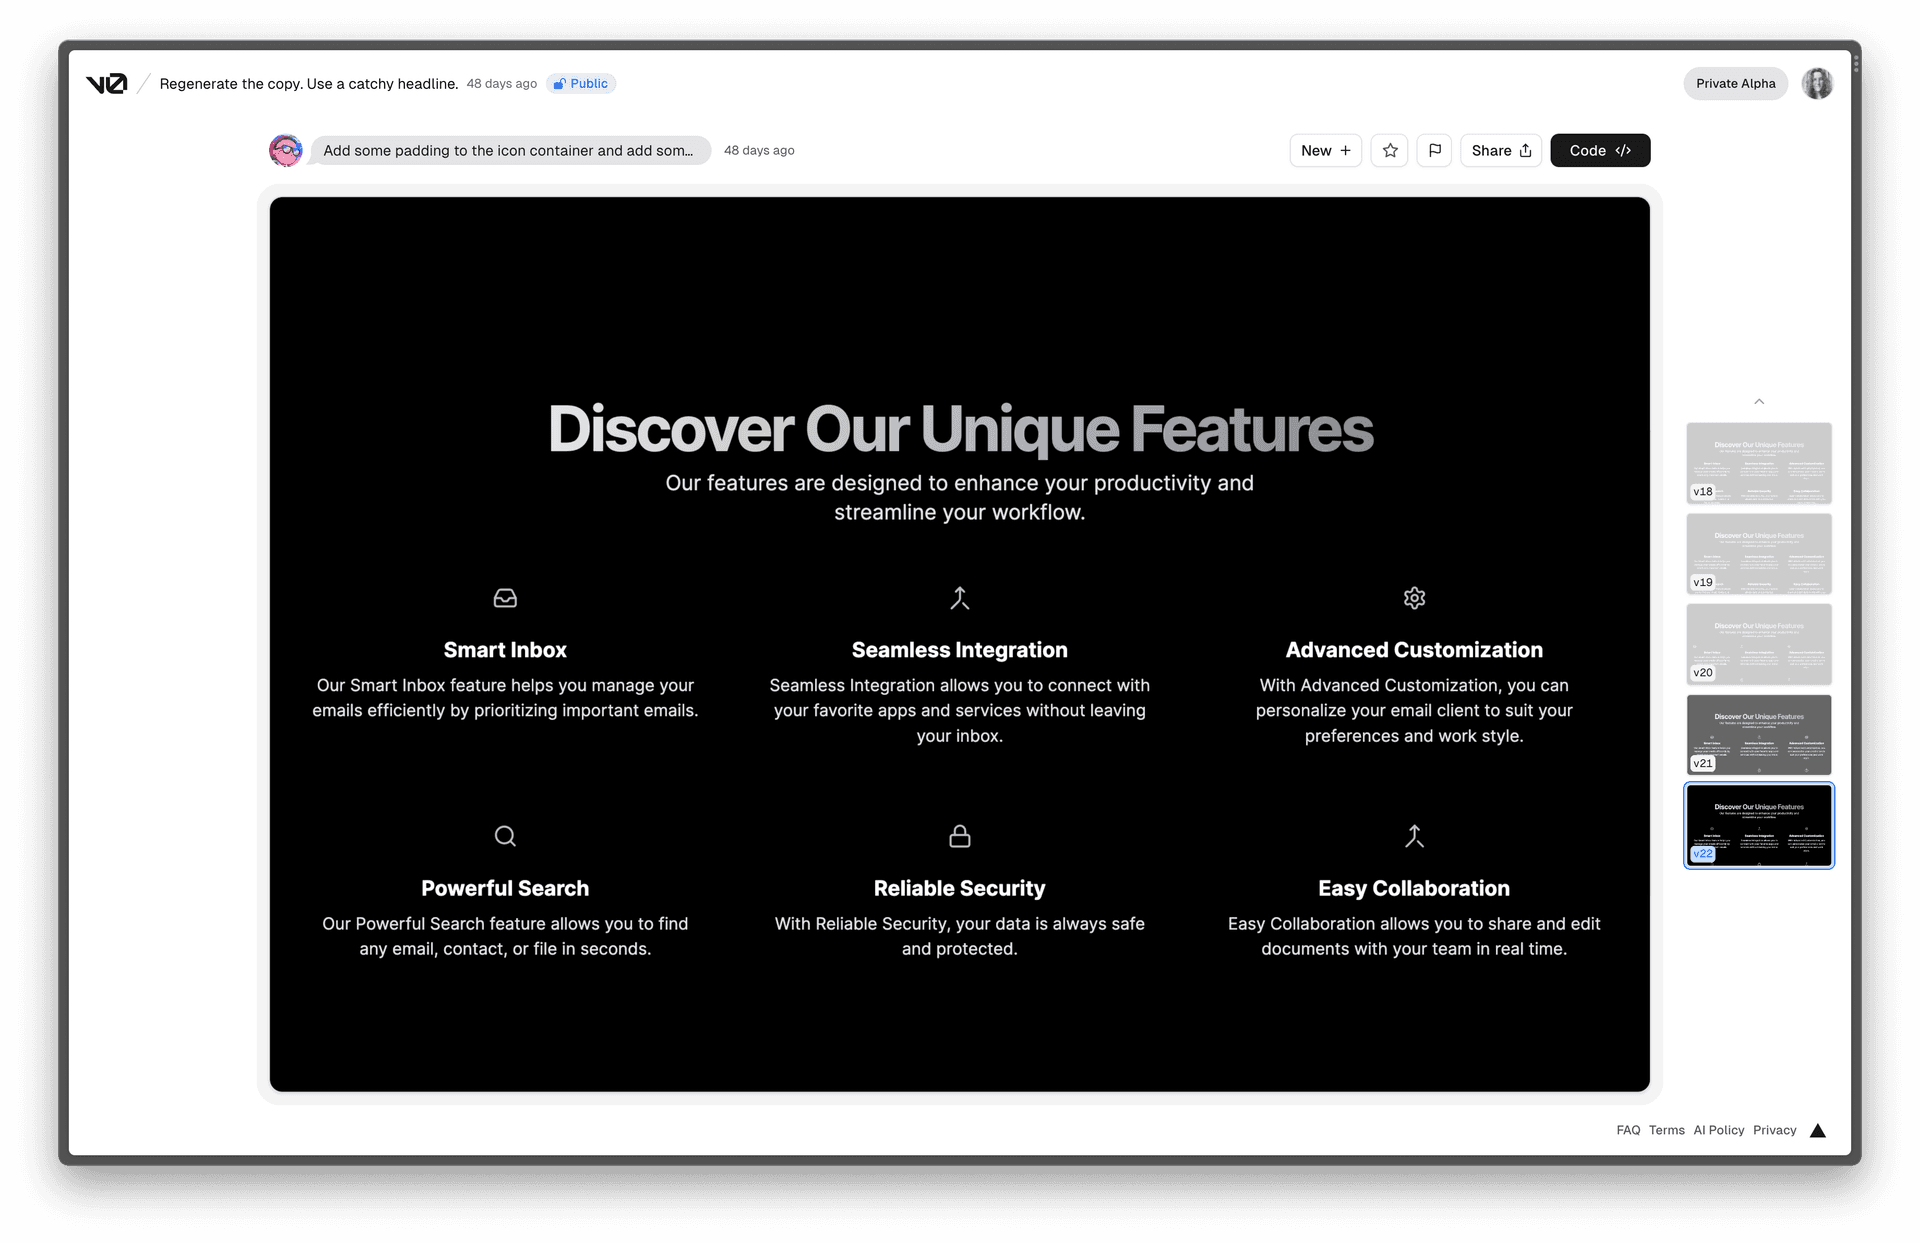Click the Easy Collaboration arrow icon
Screen dimensions: 1920x1243
pyautogui.click(x=1413, y=836)
